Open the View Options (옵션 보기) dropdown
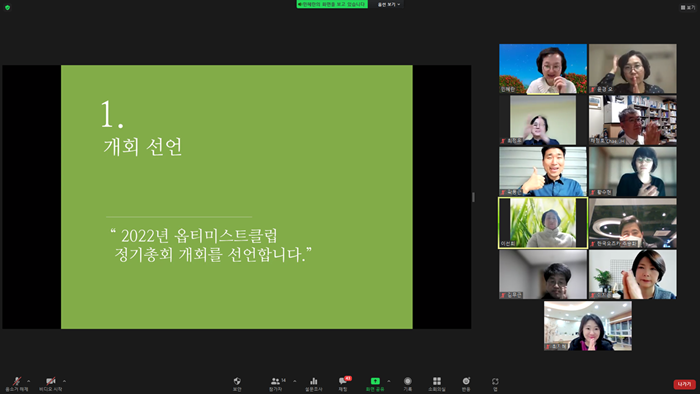 point(389,4)
